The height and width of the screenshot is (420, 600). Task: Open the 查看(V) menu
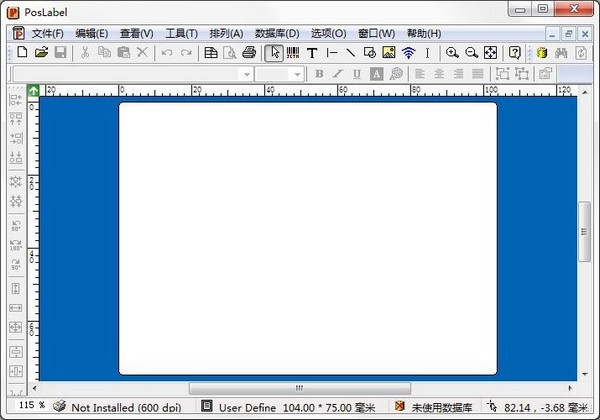(137, 34)
